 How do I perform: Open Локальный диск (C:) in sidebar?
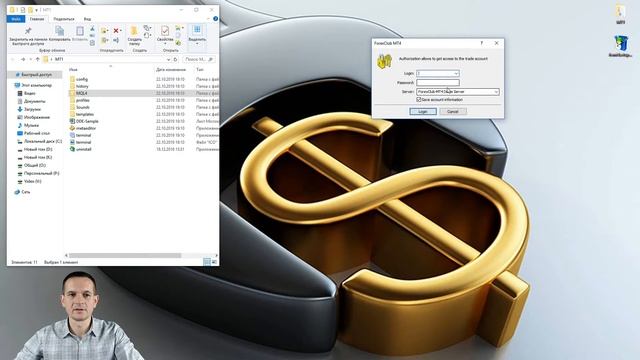[x=40, y=141]
